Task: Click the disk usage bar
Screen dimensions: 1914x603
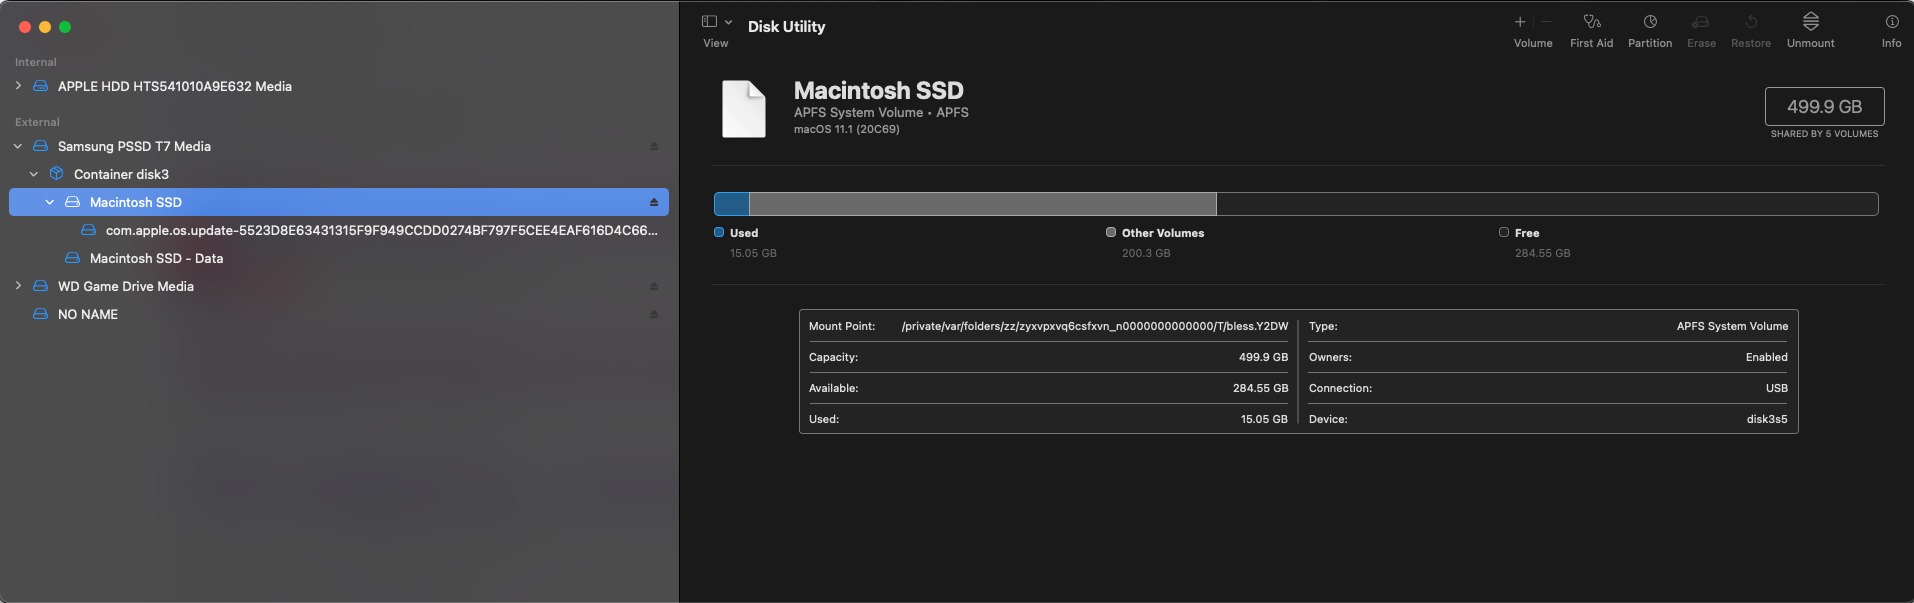Action: (1296, 204)
